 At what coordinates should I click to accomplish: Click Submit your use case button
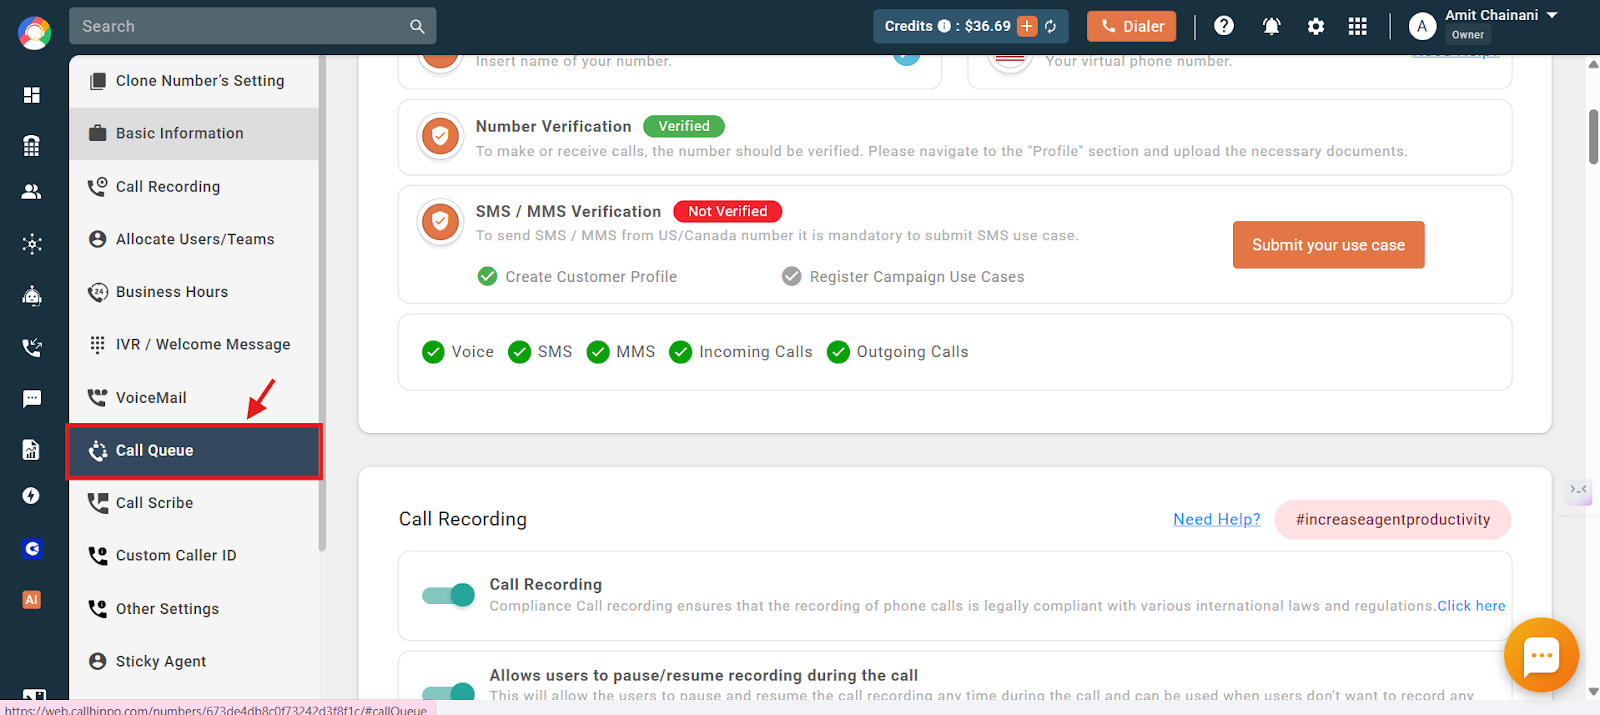coord(1328,245)
